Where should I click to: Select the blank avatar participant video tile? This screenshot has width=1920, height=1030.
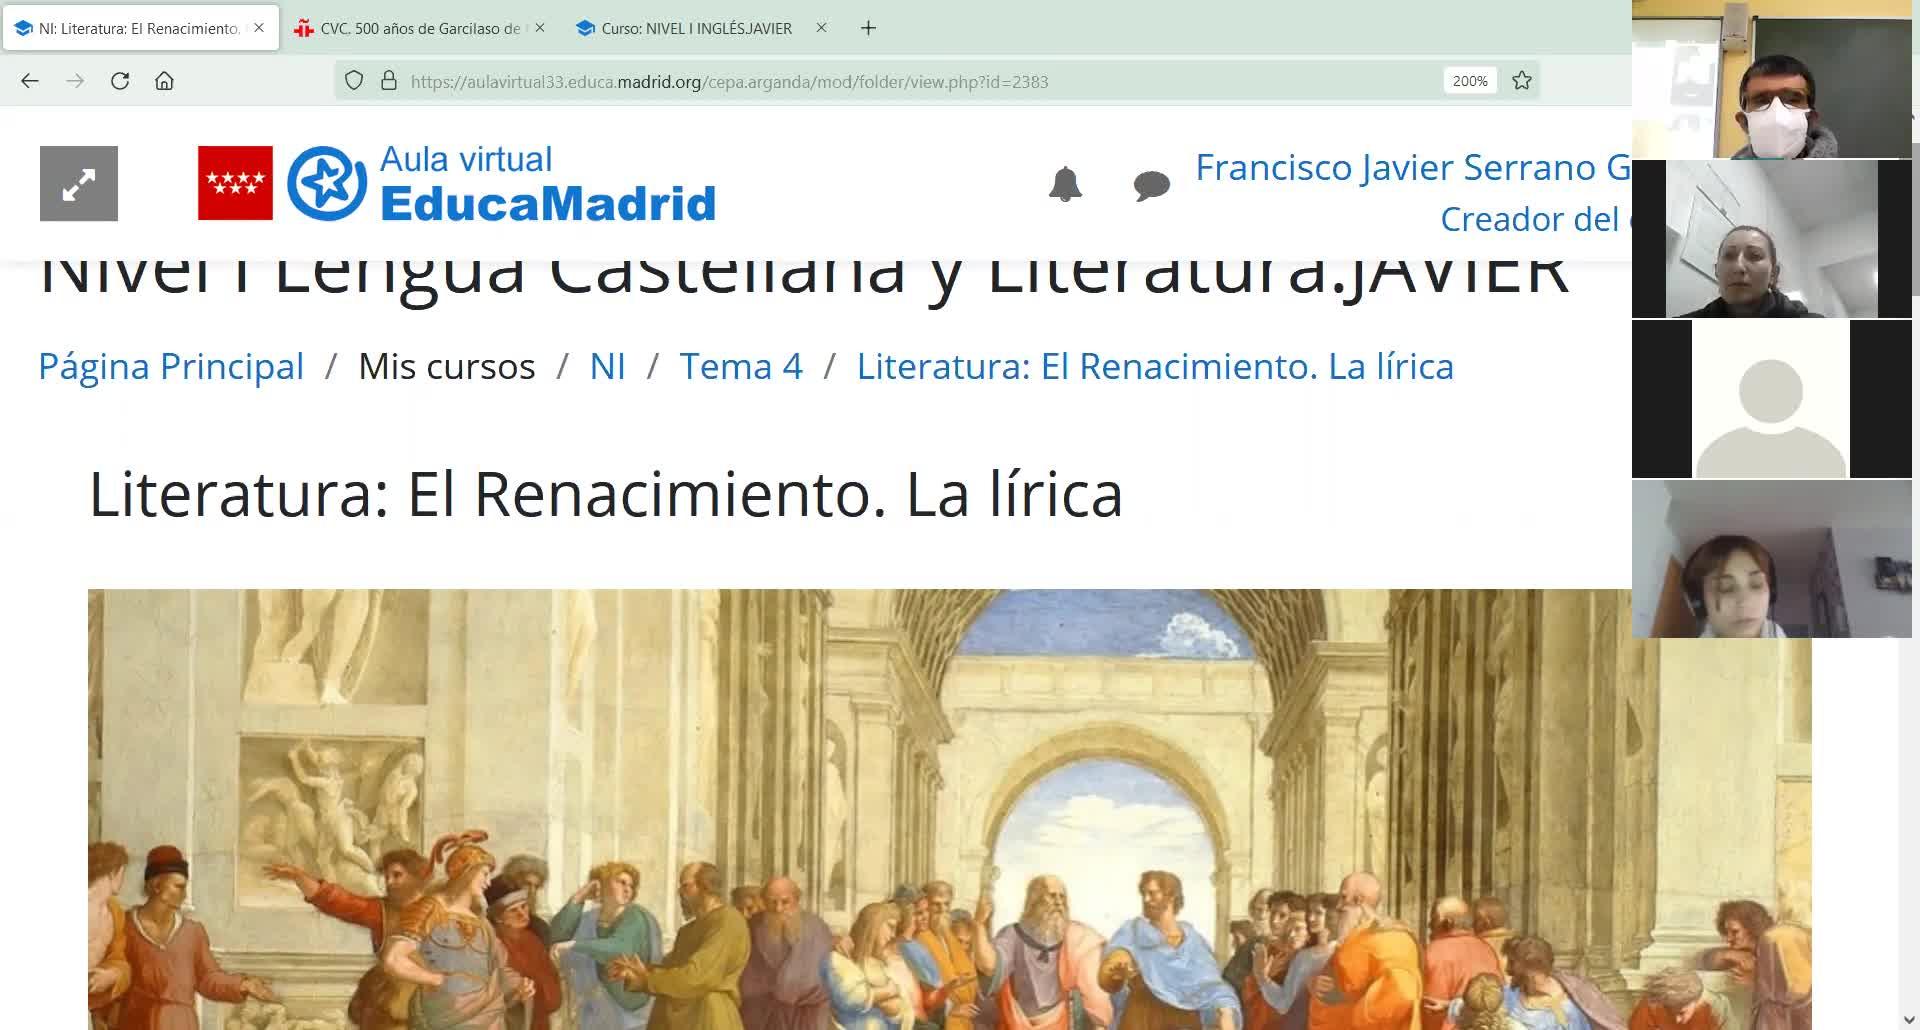(x=1772, y=399)
